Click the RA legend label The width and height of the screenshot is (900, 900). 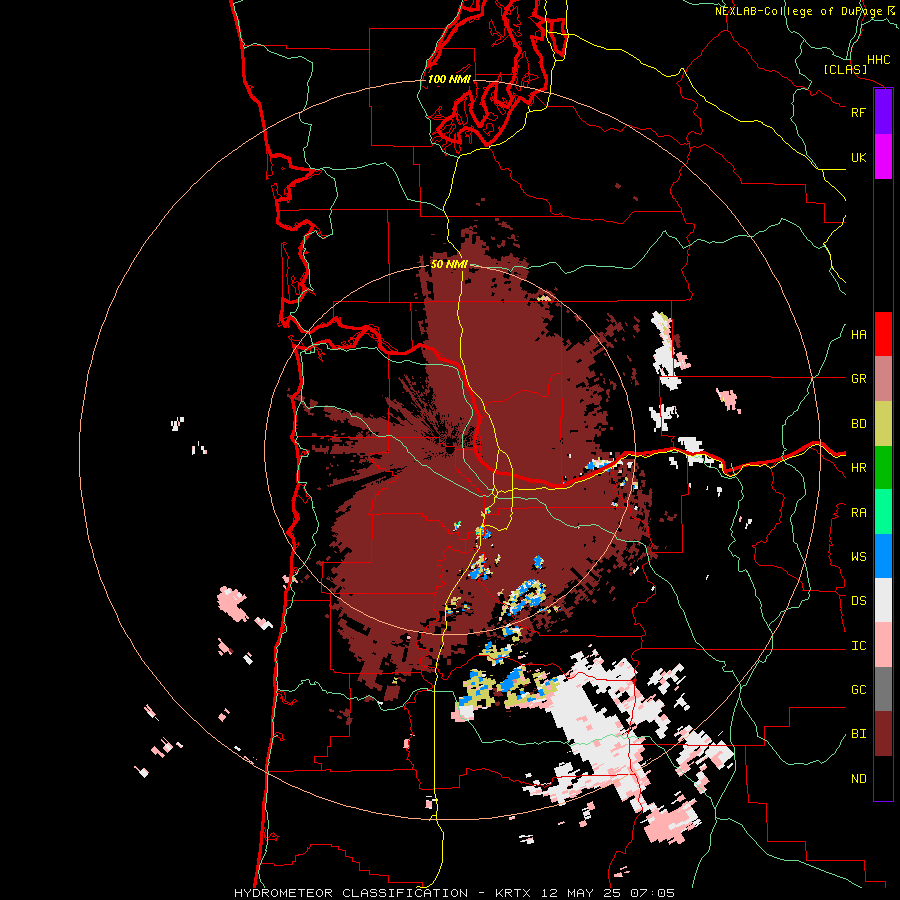coord(858,513)
